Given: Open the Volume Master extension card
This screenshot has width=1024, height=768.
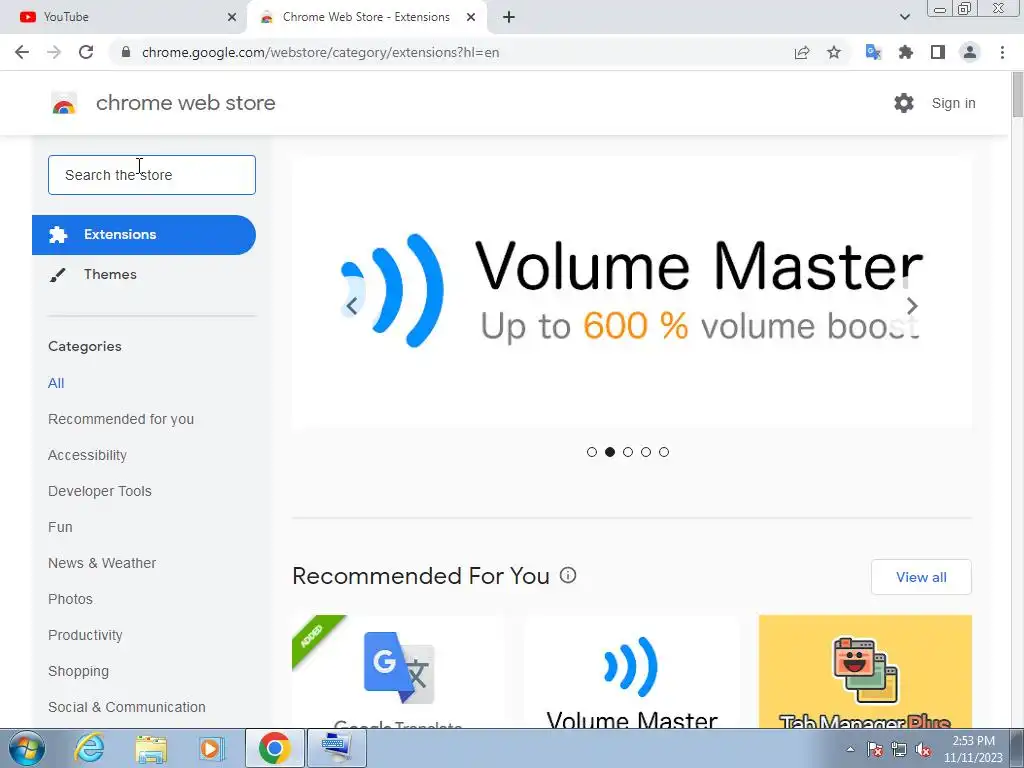Looking at the screenshot, I should (x=632, y=671).
